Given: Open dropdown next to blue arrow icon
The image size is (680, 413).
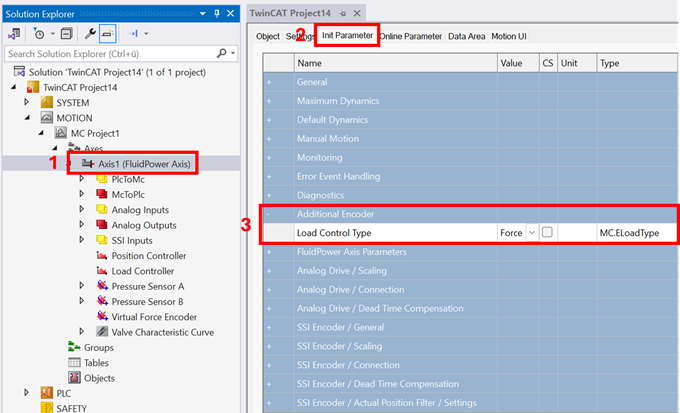Looking at the screenshot, I should point(146,33).
